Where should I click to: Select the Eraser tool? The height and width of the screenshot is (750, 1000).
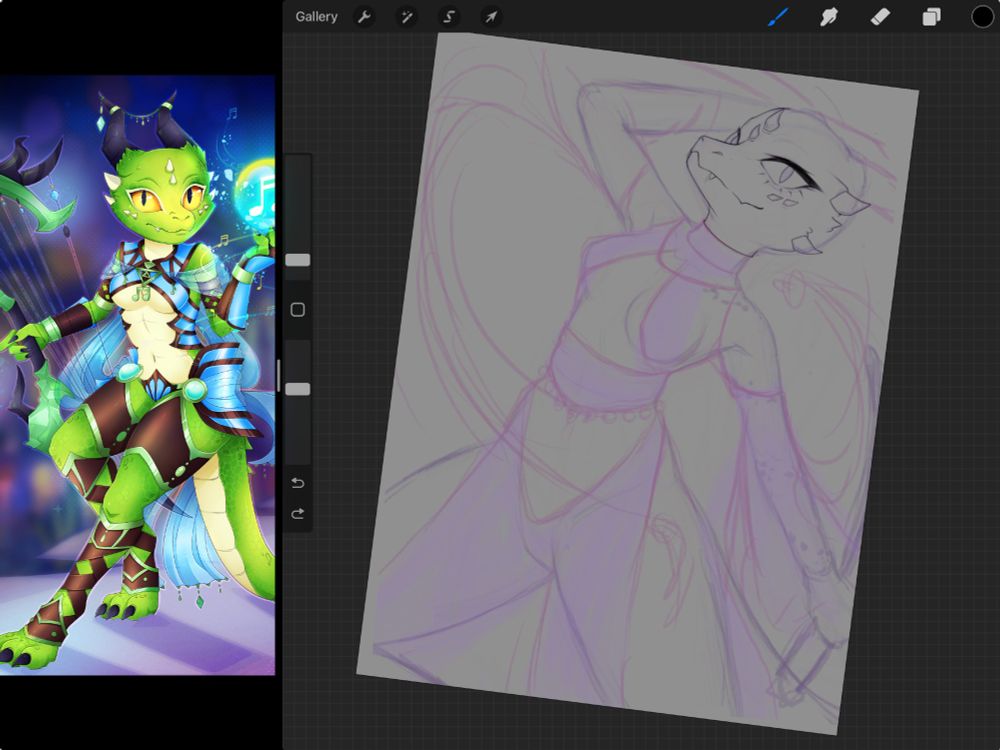pyautogui.click(x=880, y=17)
